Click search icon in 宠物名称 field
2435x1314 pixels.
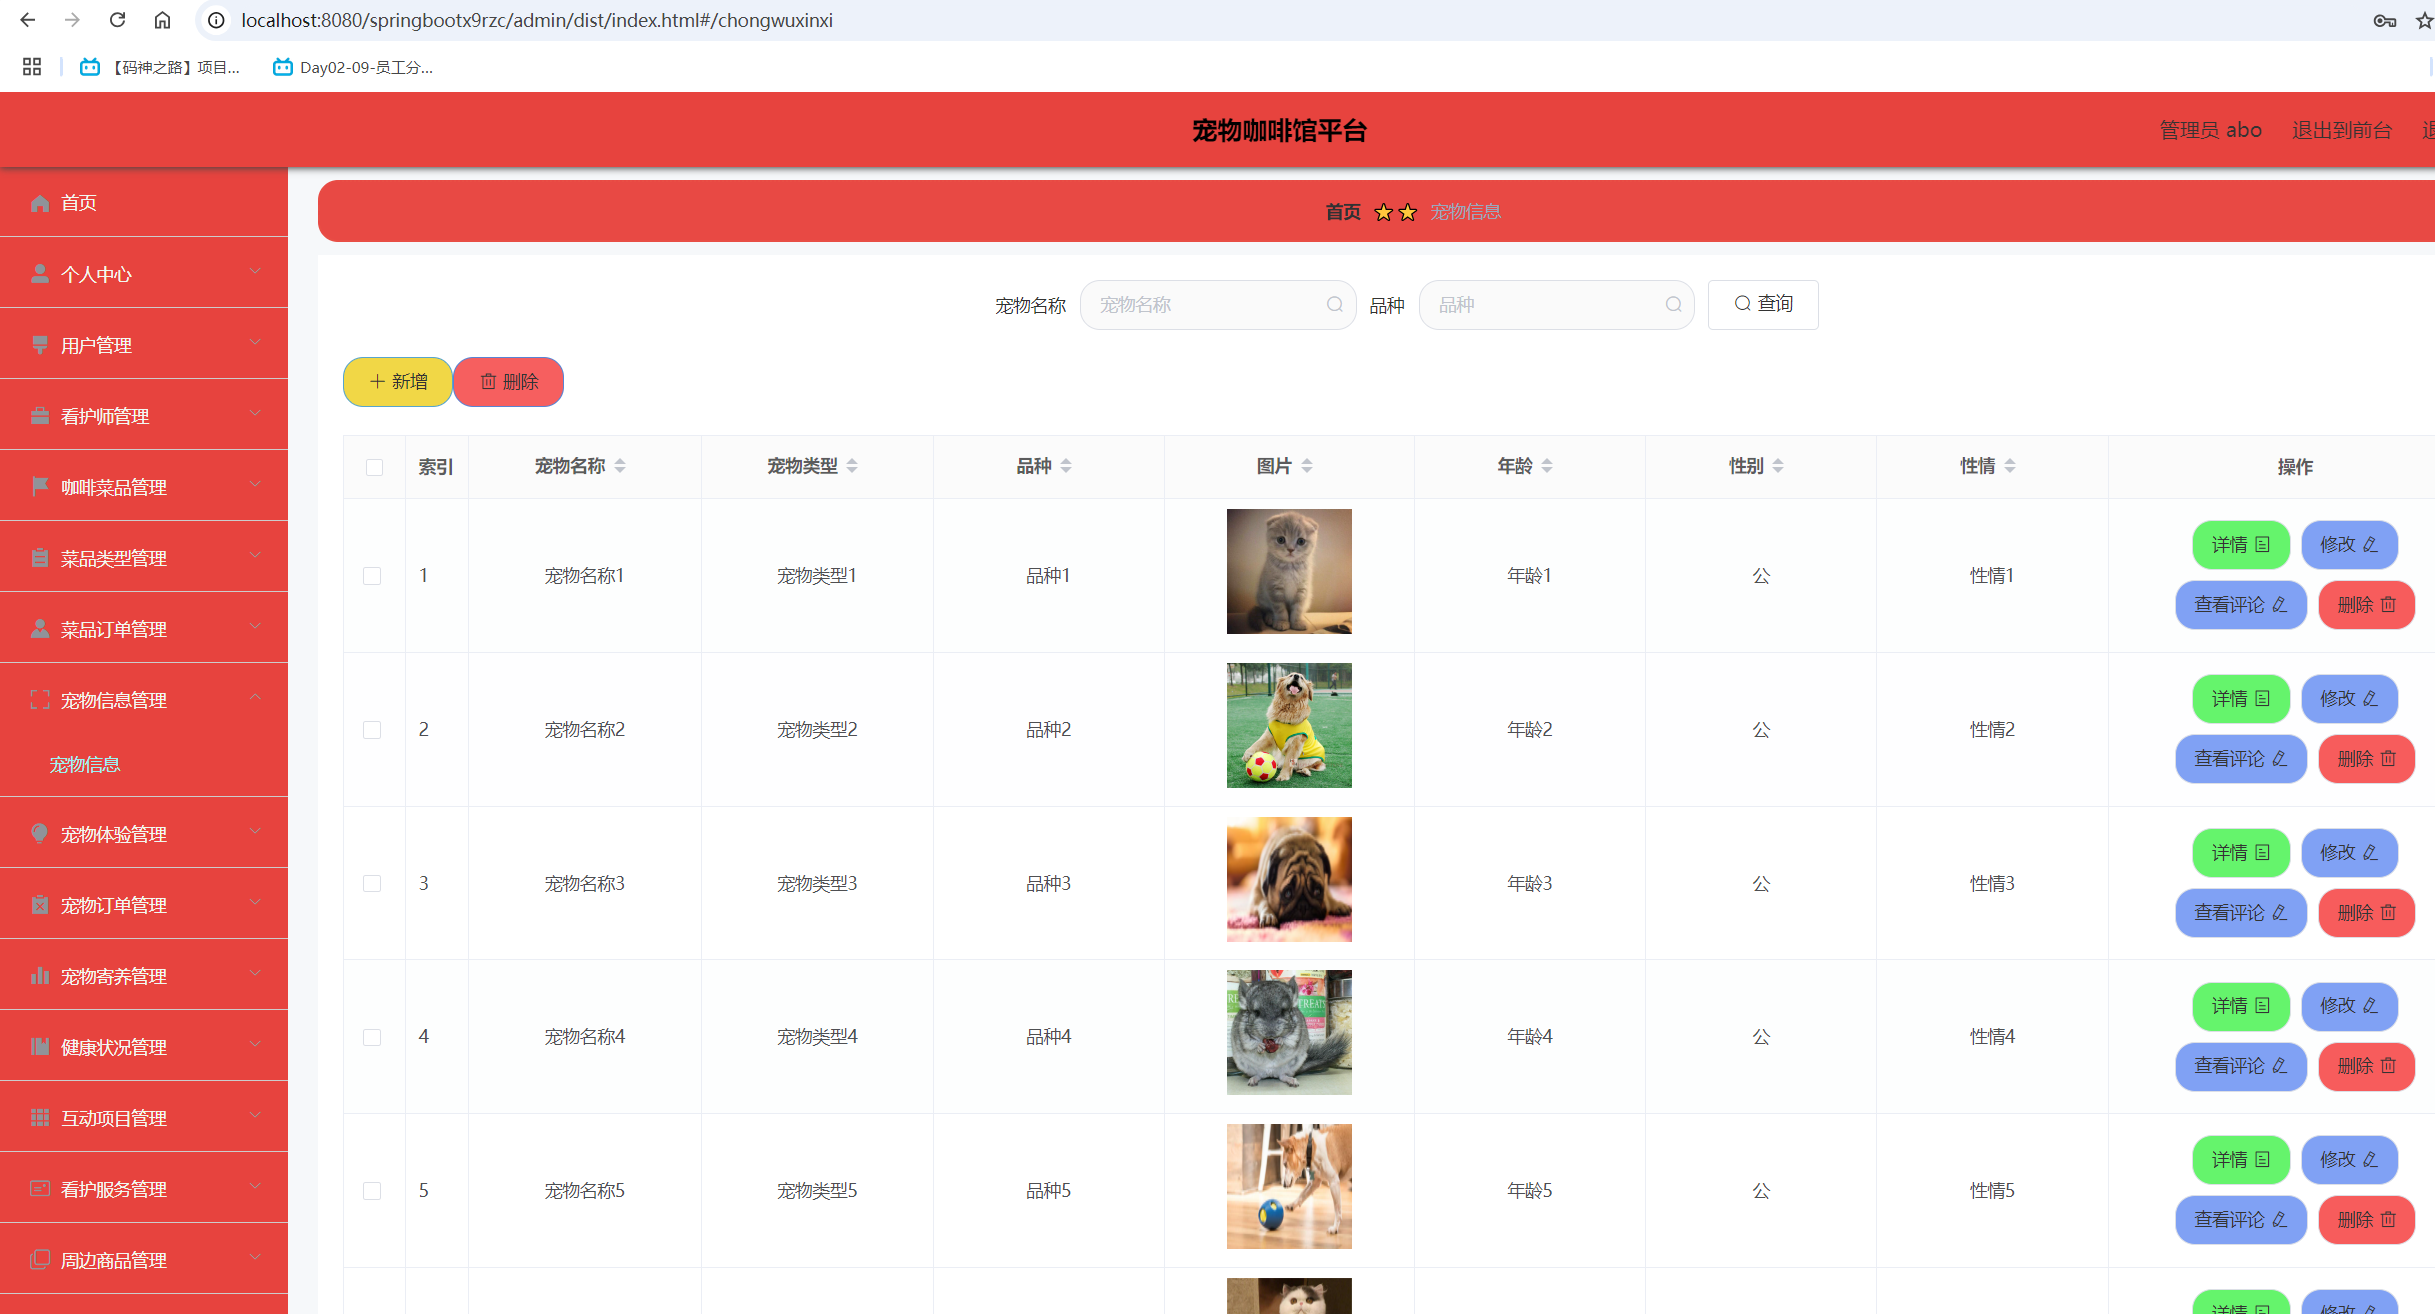tap(1334, 305)
